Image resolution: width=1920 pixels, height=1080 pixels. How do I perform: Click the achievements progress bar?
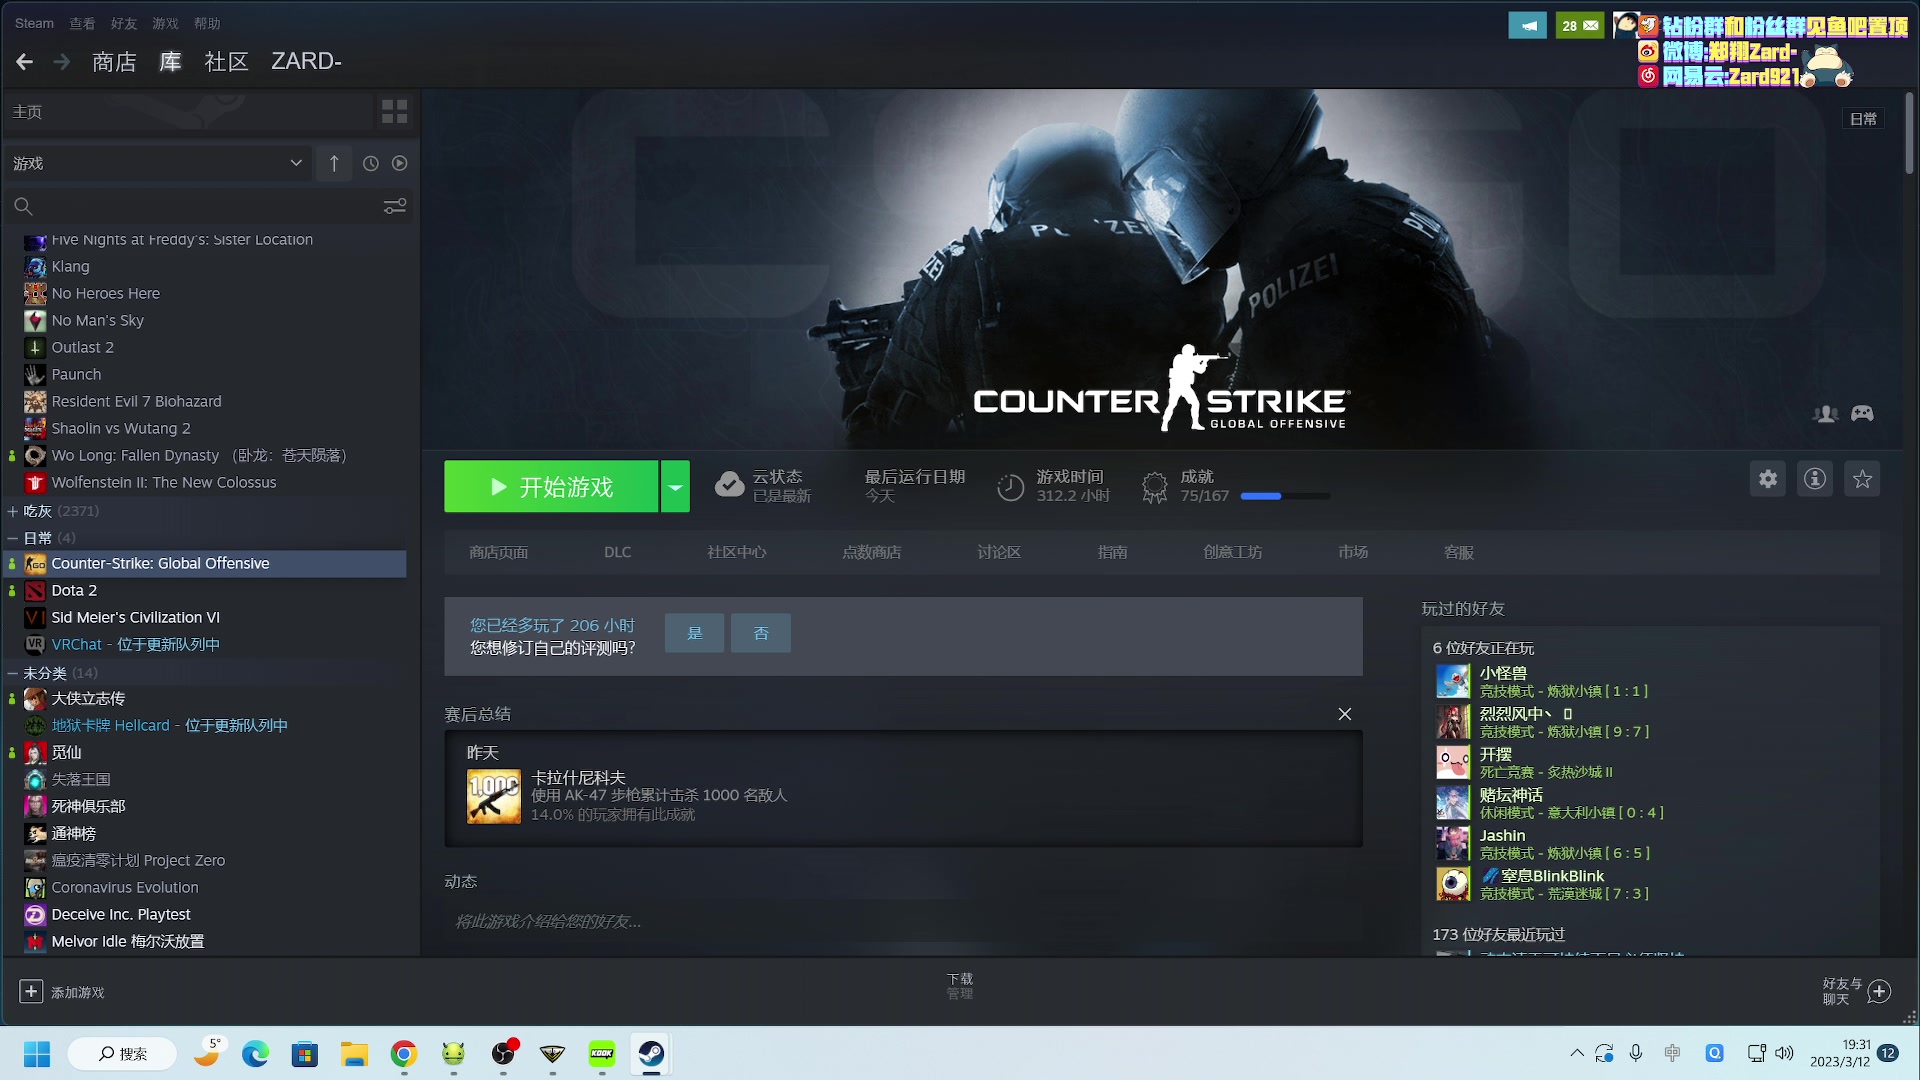[x=1285, y=496]
